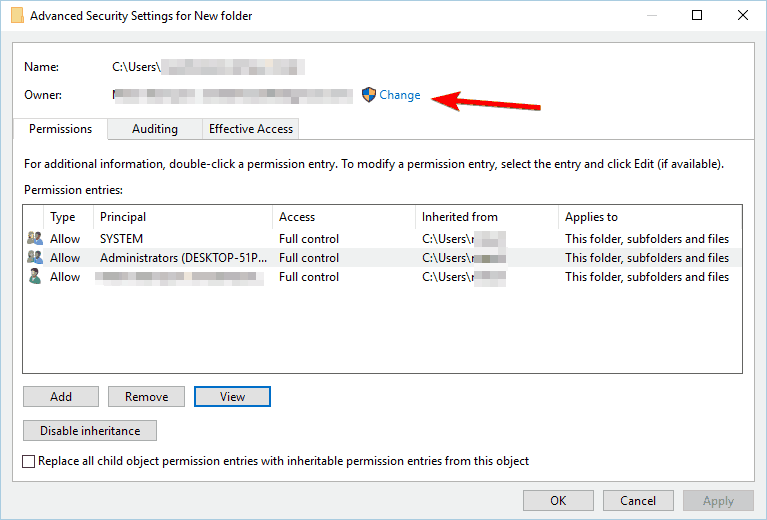Close the Advanced Security Settings window
The width and height of the screenshot is (767, 520).
[x=742, y=16]
